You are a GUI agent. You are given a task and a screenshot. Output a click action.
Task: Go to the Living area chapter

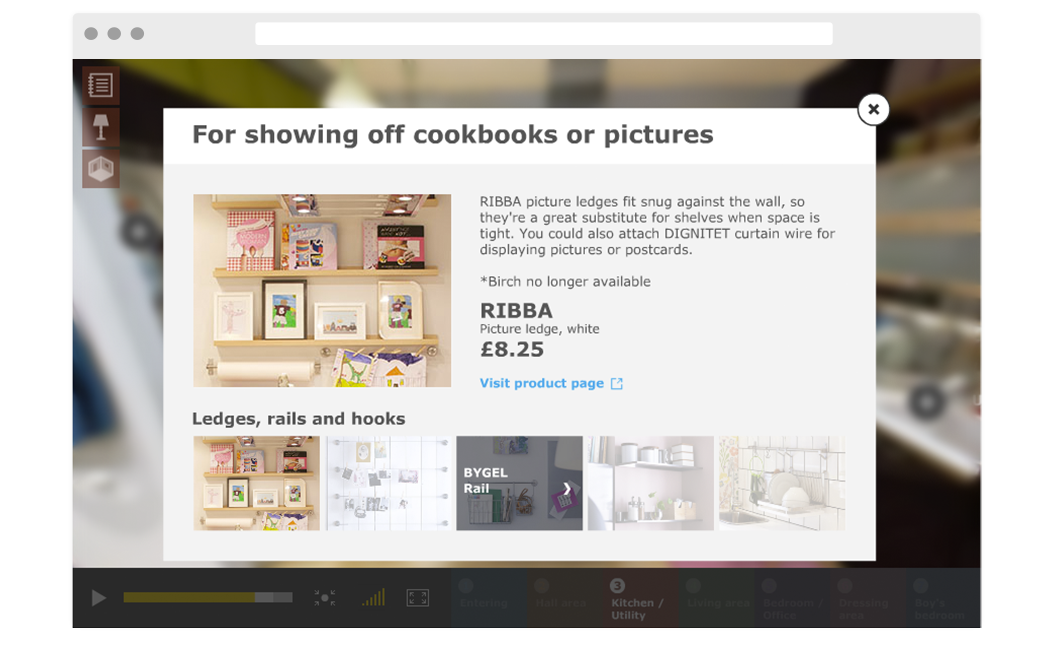[x=716, y=598]
